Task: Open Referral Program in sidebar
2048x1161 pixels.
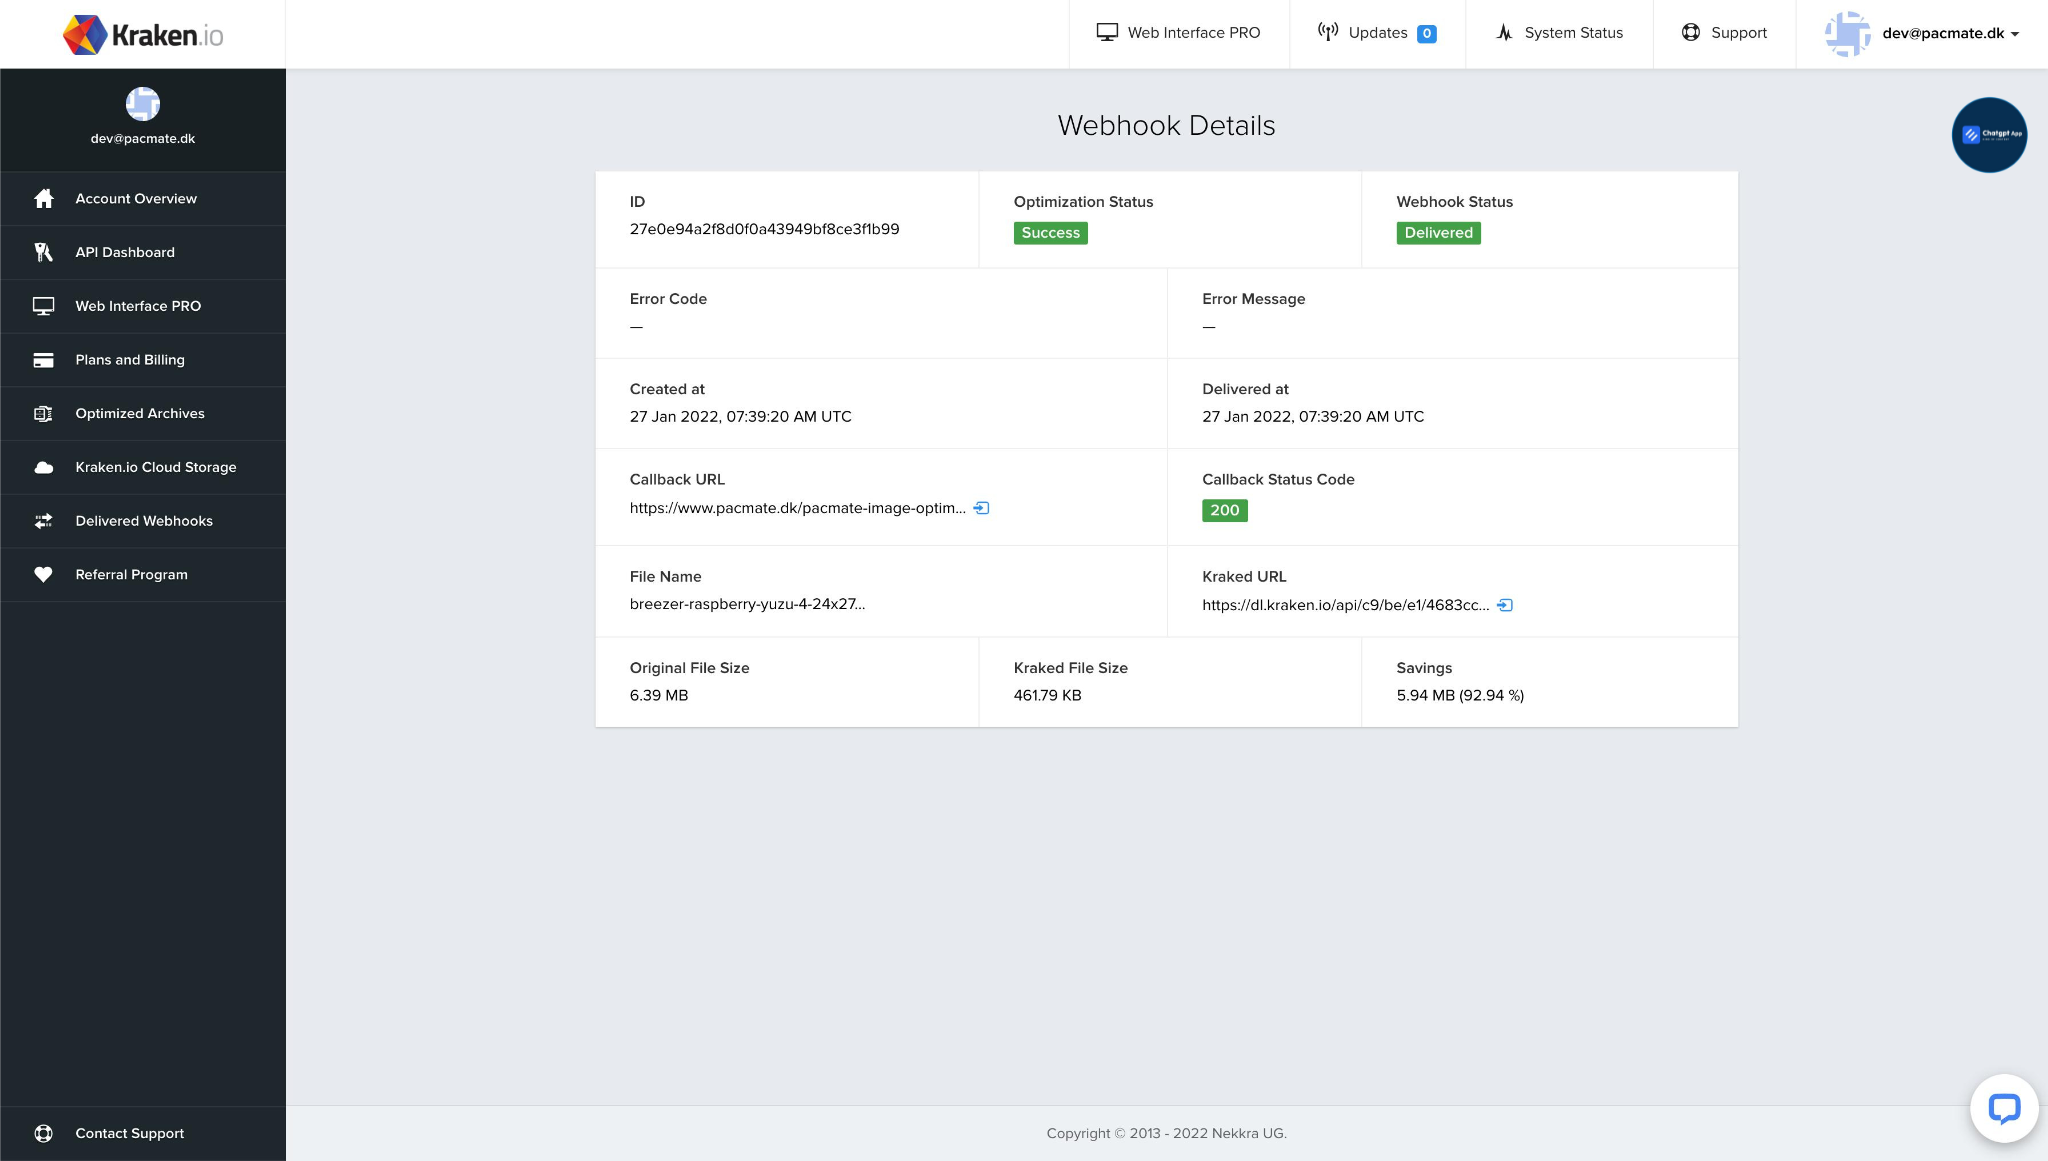Action: (143, 575)
